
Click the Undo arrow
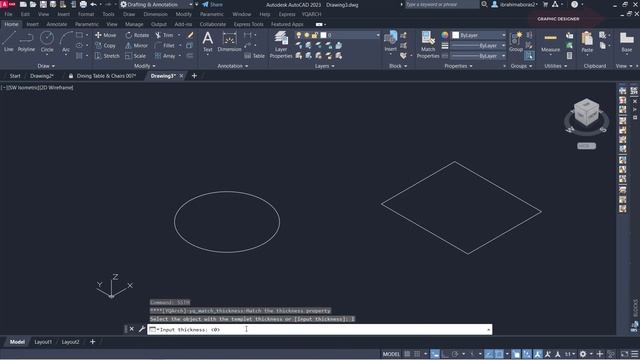93,4
